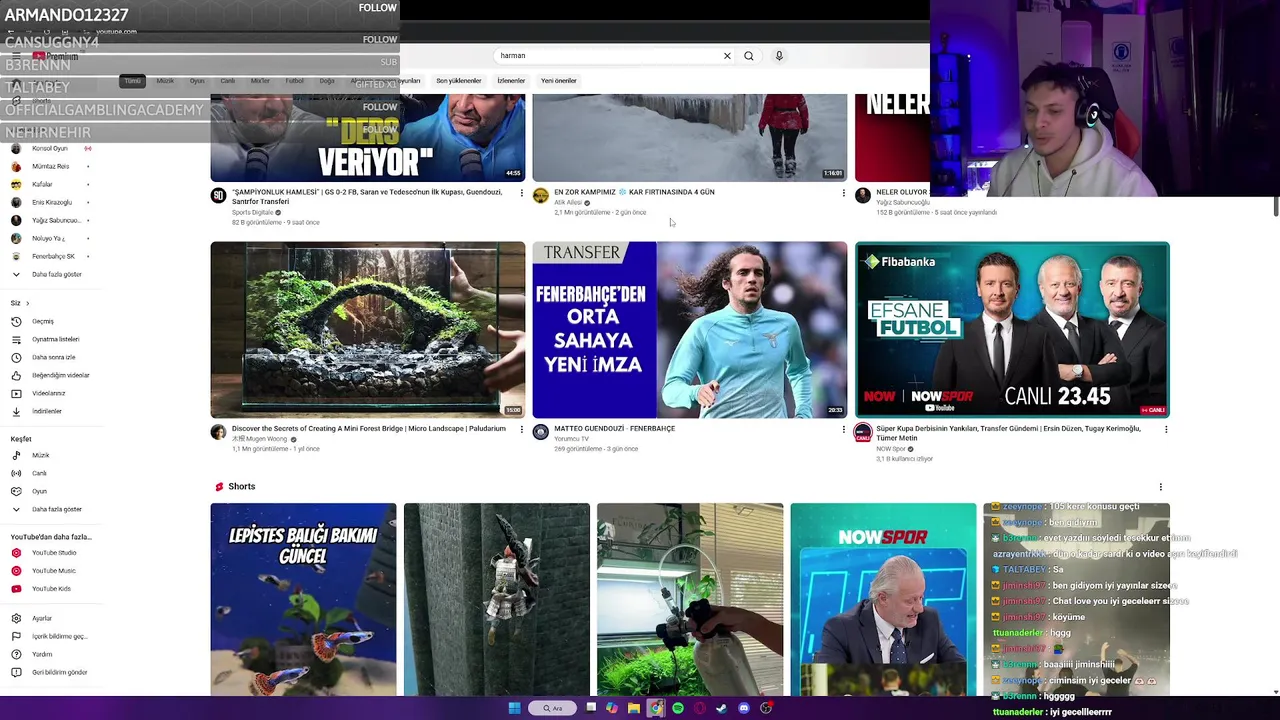Open En Zor Kampımız Kar Fırtınasında video title
Screen dimensions: 1280x720
[x=634, y=192]
